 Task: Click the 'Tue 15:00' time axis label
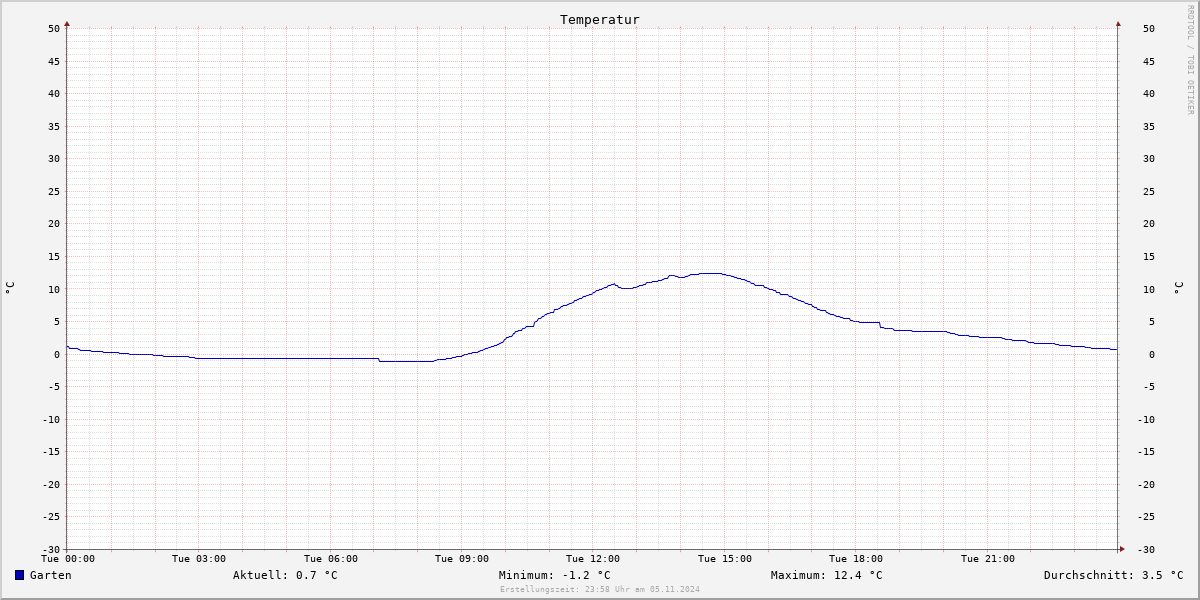point(725,559)
